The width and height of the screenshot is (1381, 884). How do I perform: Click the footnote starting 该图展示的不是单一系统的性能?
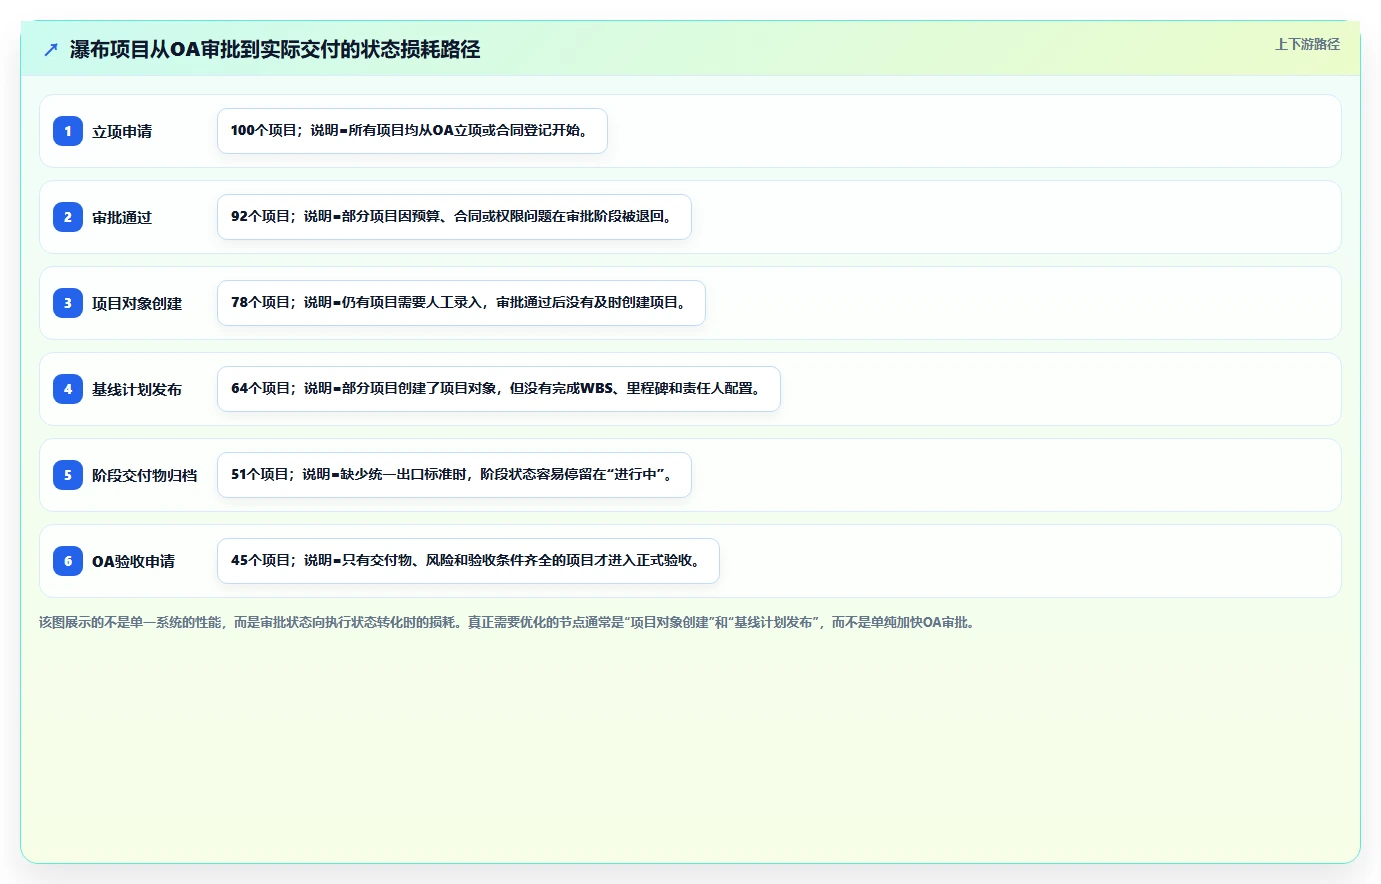[x=508, y=622]
